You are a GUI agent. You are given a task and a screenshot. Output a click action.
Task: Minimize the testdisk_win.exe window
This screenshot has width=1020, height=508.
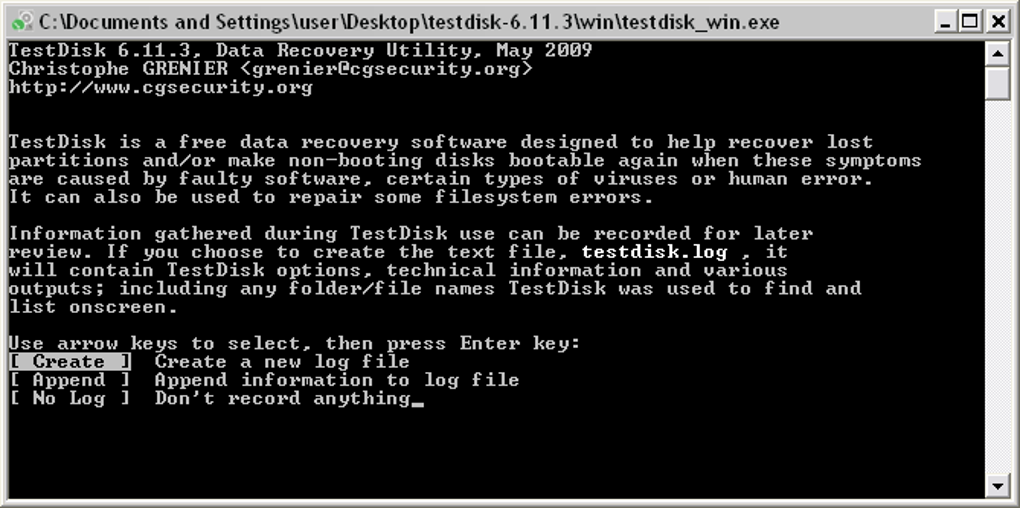coord(947,21)
